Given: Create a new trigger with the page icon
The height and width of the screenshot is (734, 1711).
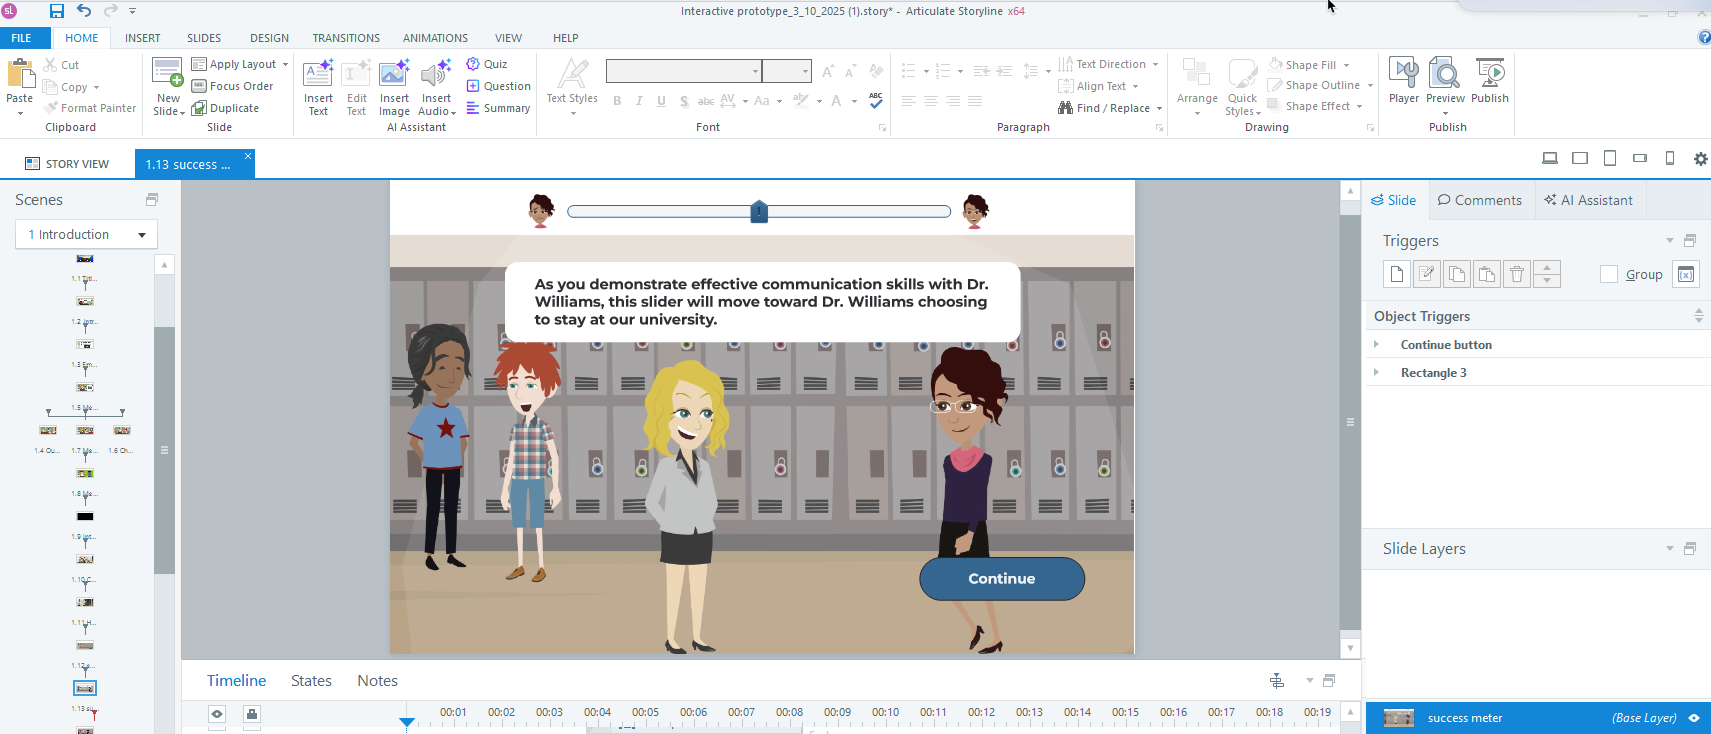Looking at the screenshot, I should [1397, 274].
